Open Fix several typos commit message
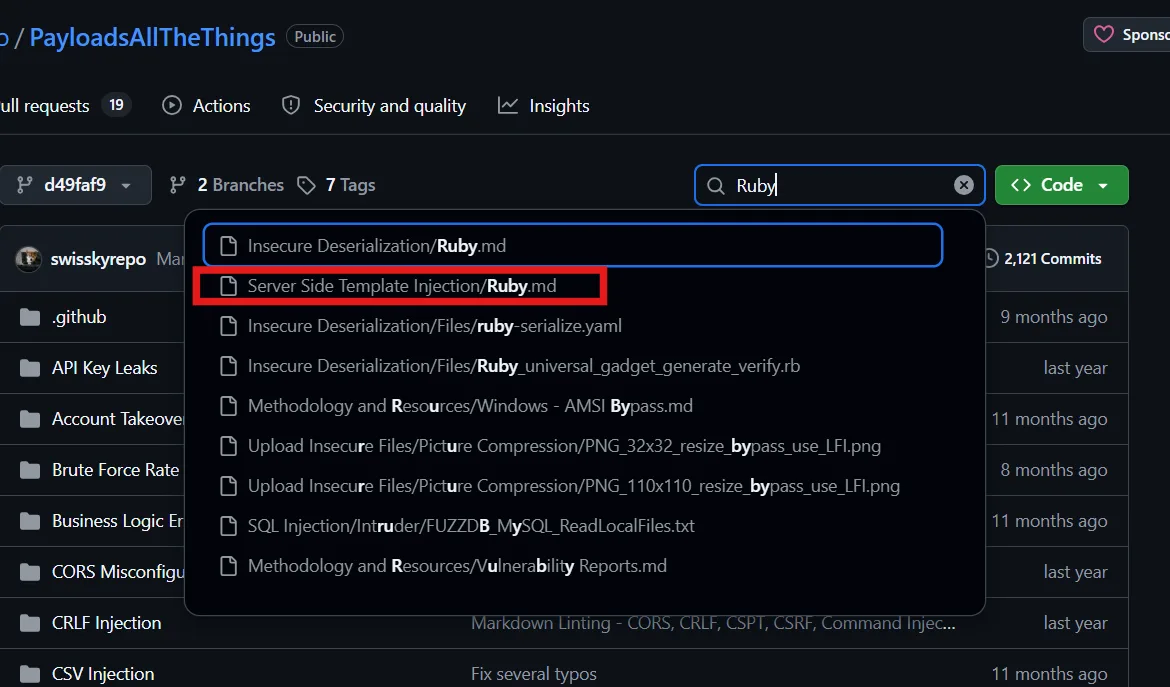This screenshot has width=1170, height=687. (534, 674)
